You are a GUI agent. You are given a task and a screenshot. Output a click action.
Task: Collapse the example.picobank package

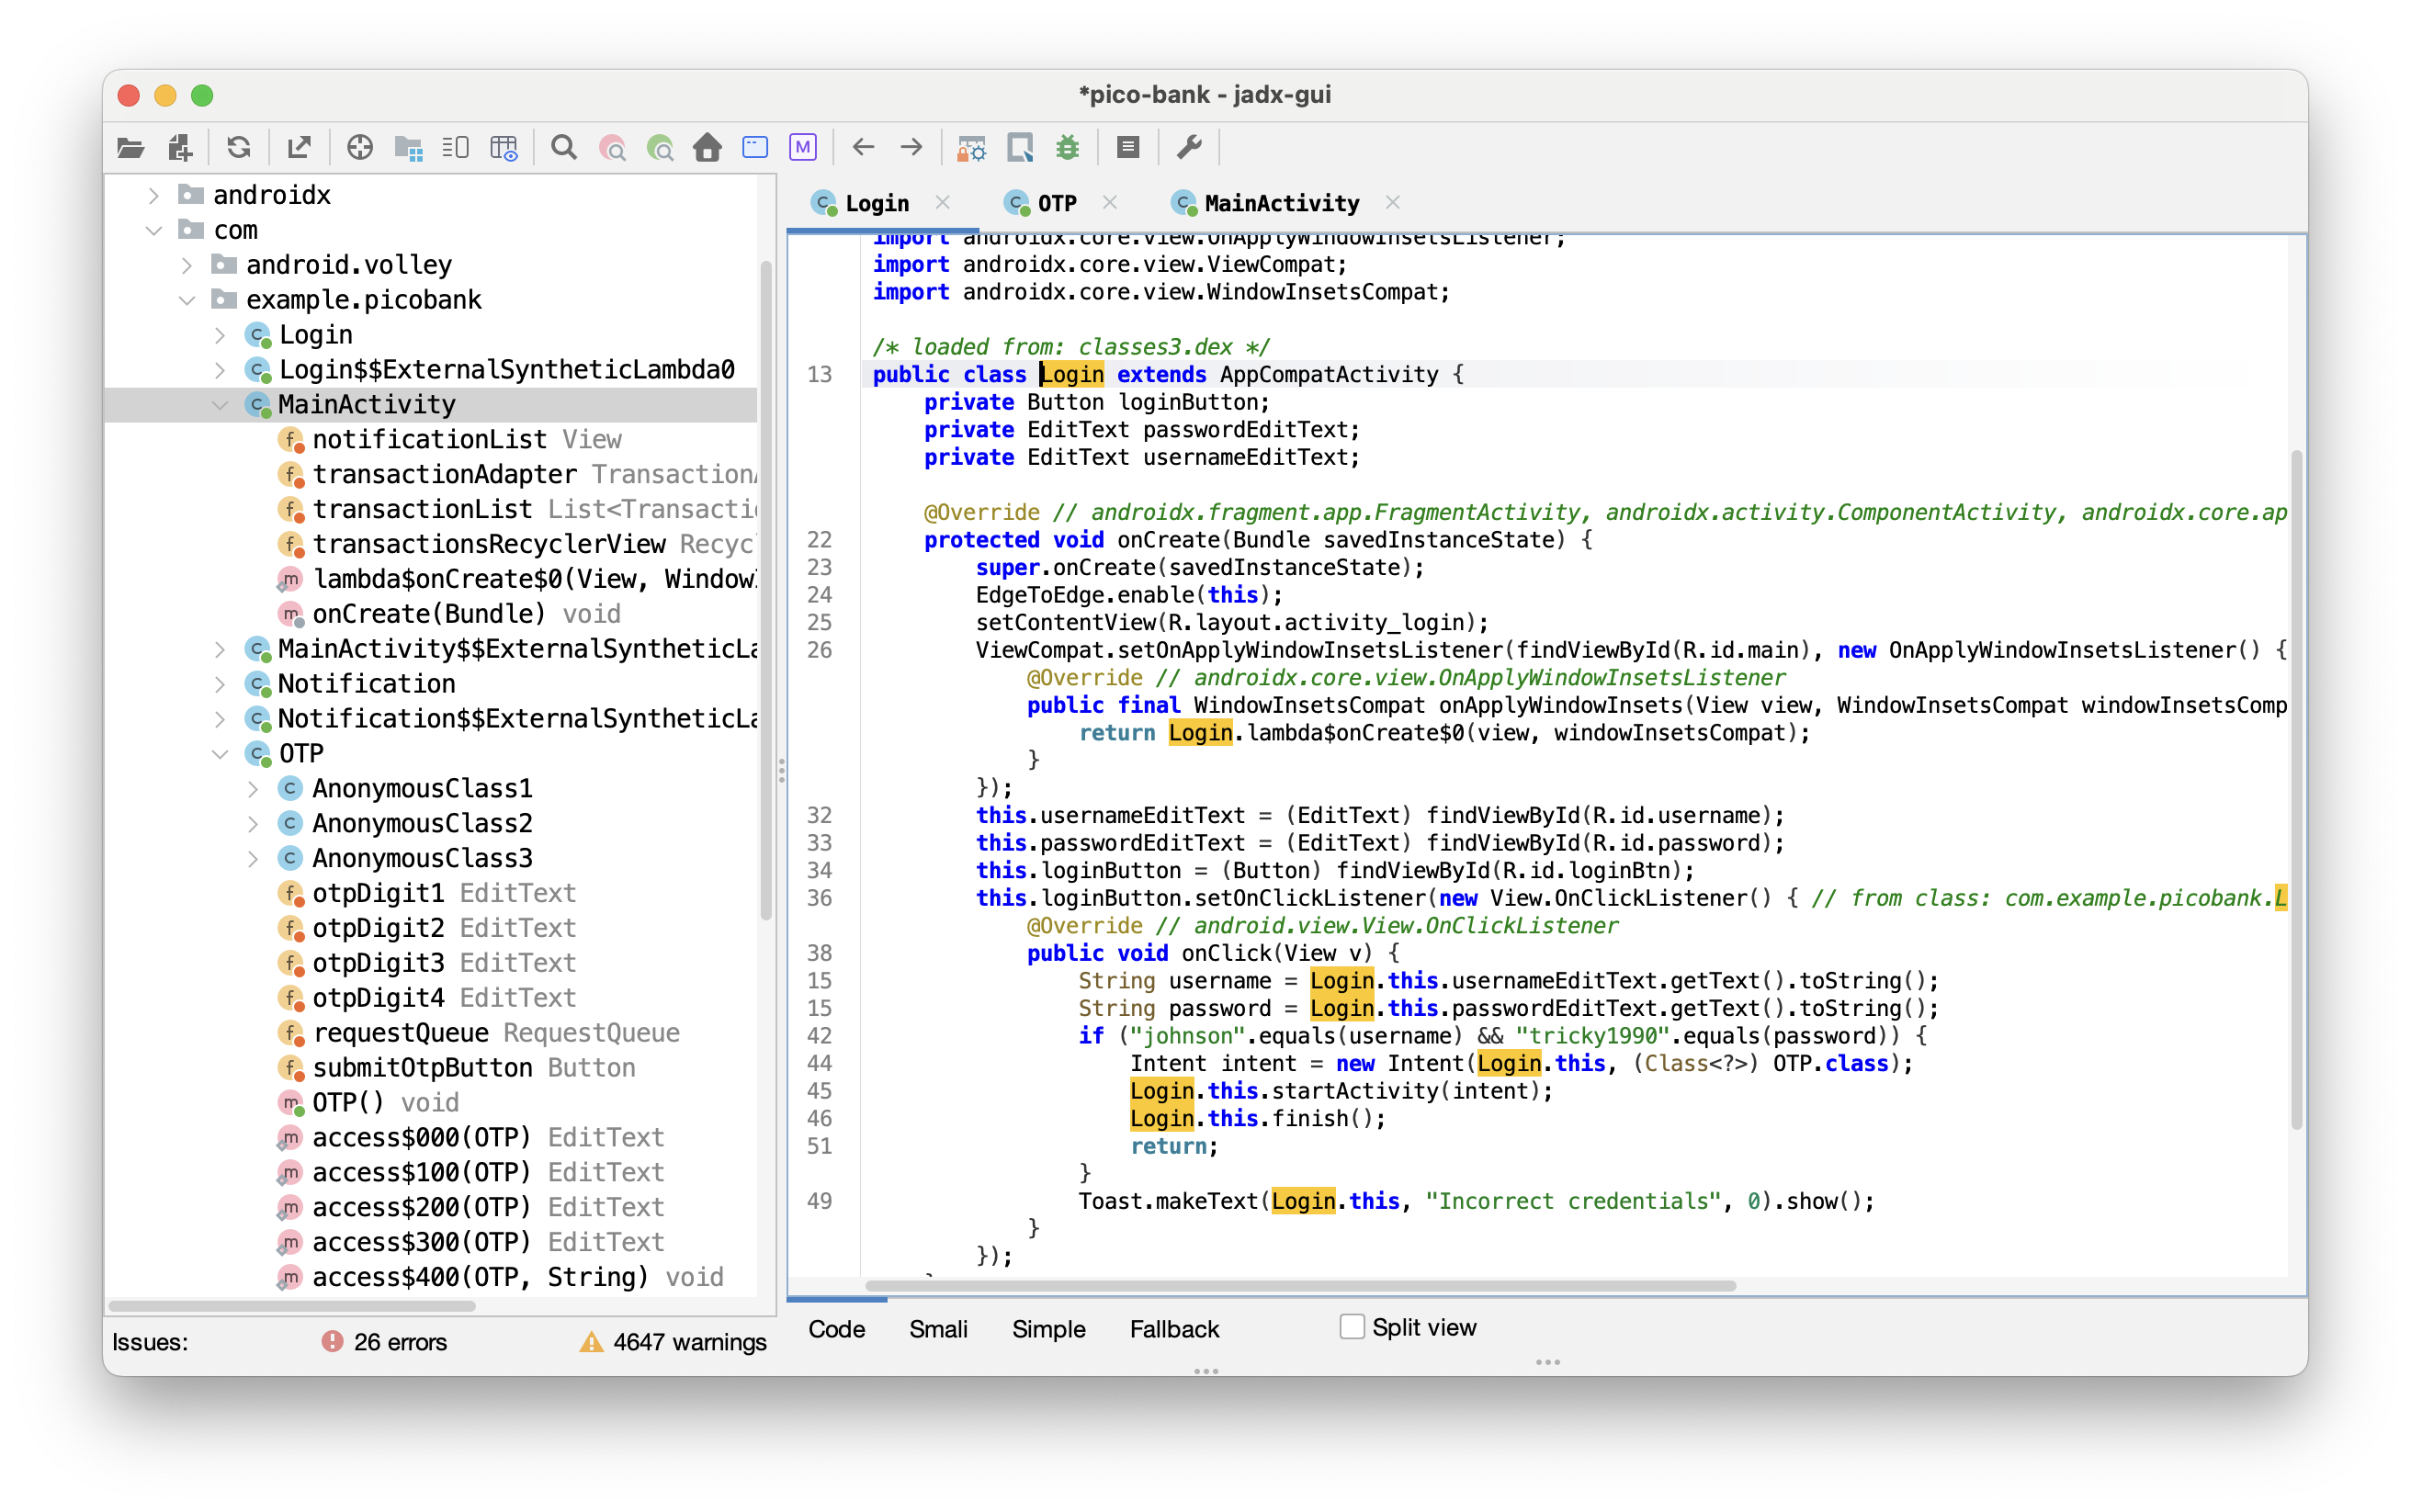(186, 299)
